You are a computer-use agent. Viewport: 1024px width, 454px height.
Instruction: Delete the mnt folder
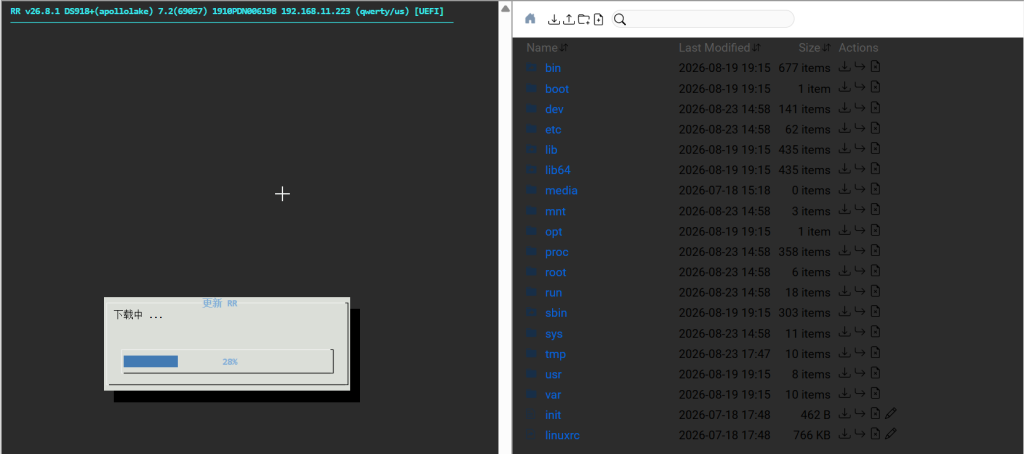pyautogui.click(x=876, y=210)
